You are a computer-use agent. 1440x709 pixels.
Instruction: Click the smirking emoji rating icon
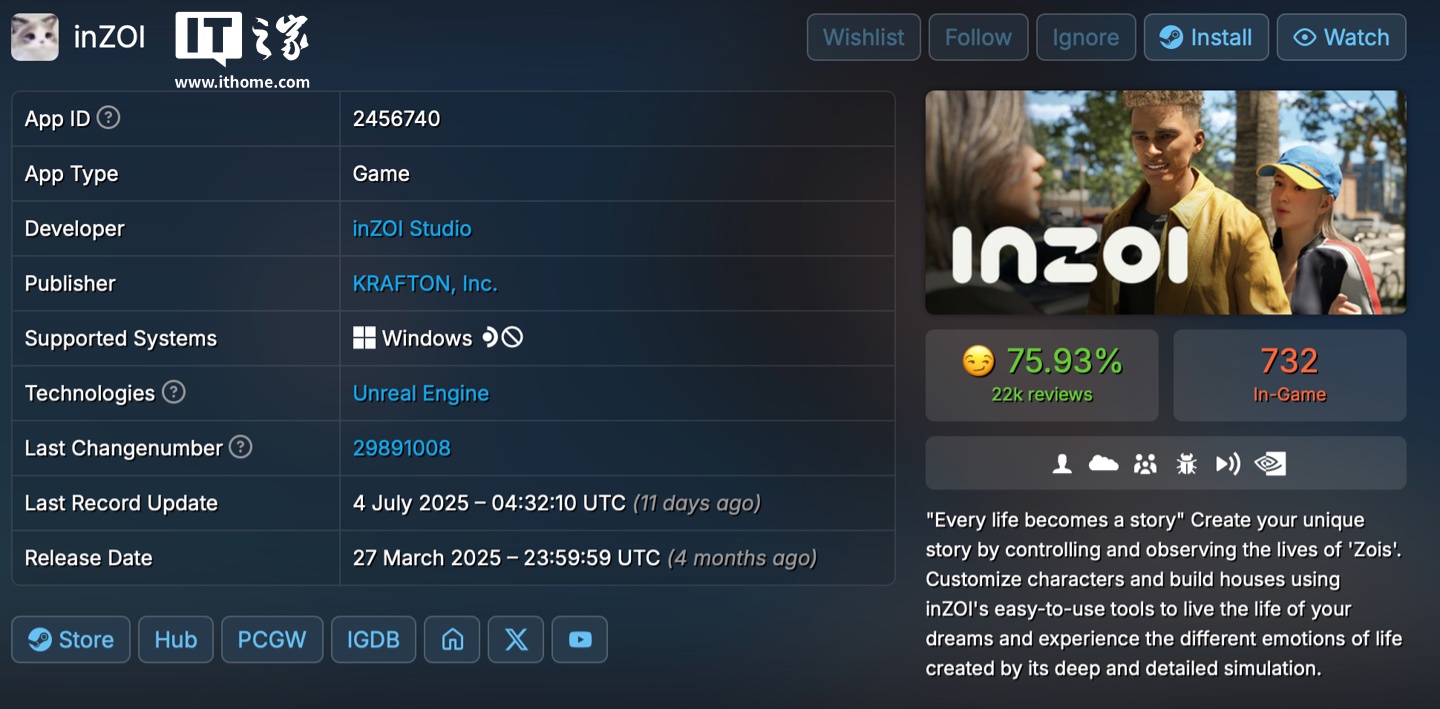978,361
